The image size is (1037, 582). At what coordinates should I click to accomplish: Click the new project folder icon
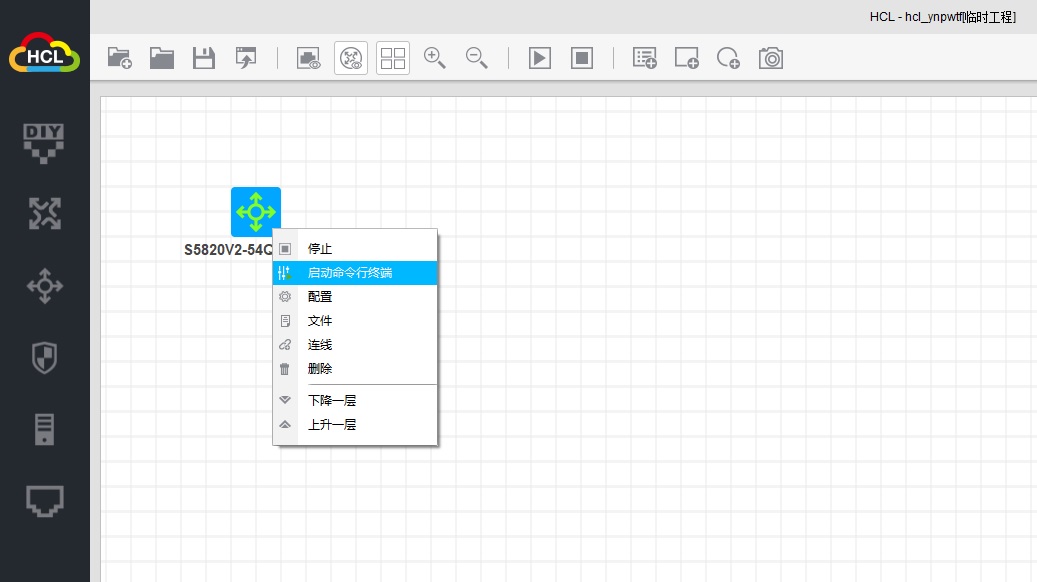(x=120, y=58)
